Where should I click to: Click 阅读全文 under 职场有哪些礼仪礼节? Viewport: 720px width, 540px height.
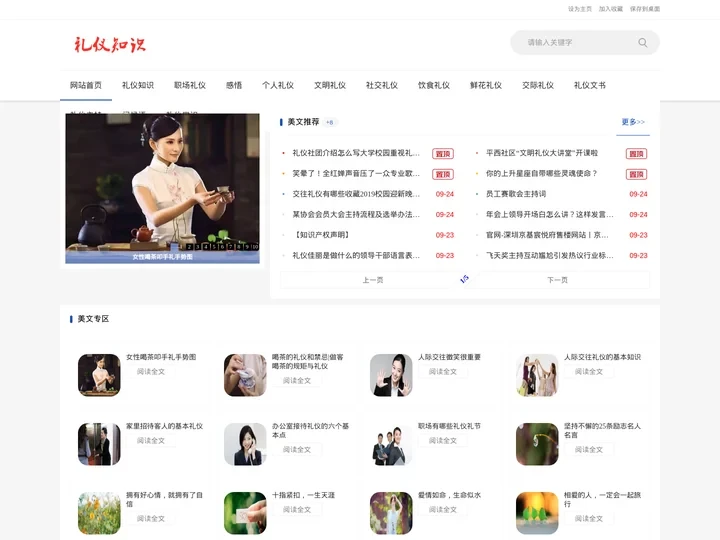click(443, 440)
